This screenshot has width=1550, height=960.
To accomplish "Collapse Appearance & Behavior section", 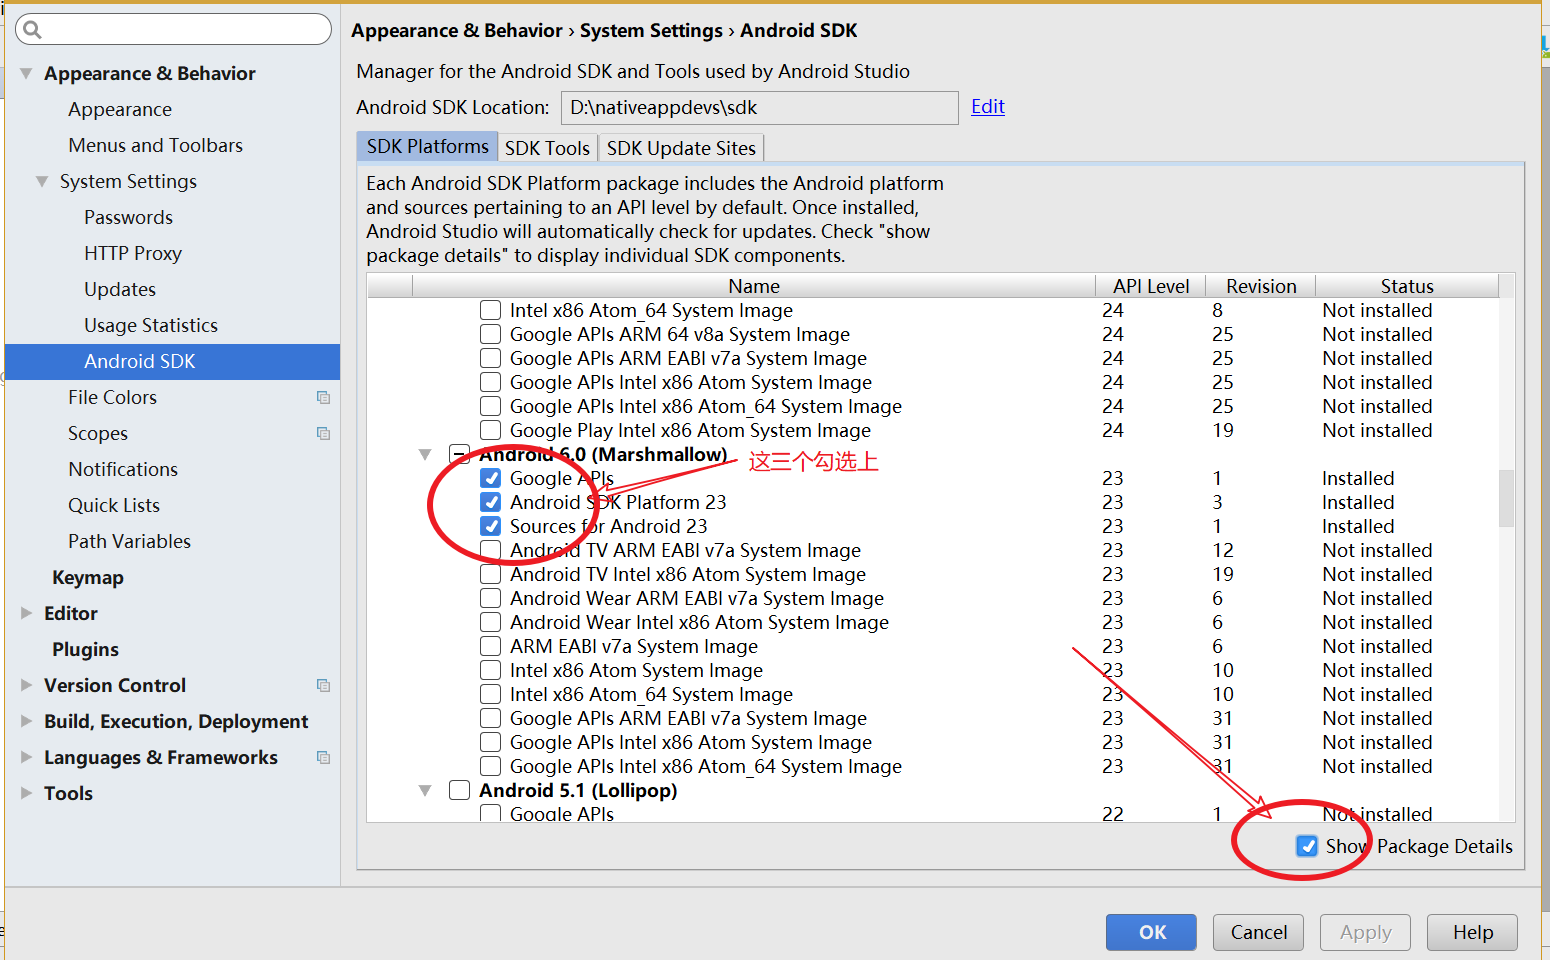I will point(26,73).
